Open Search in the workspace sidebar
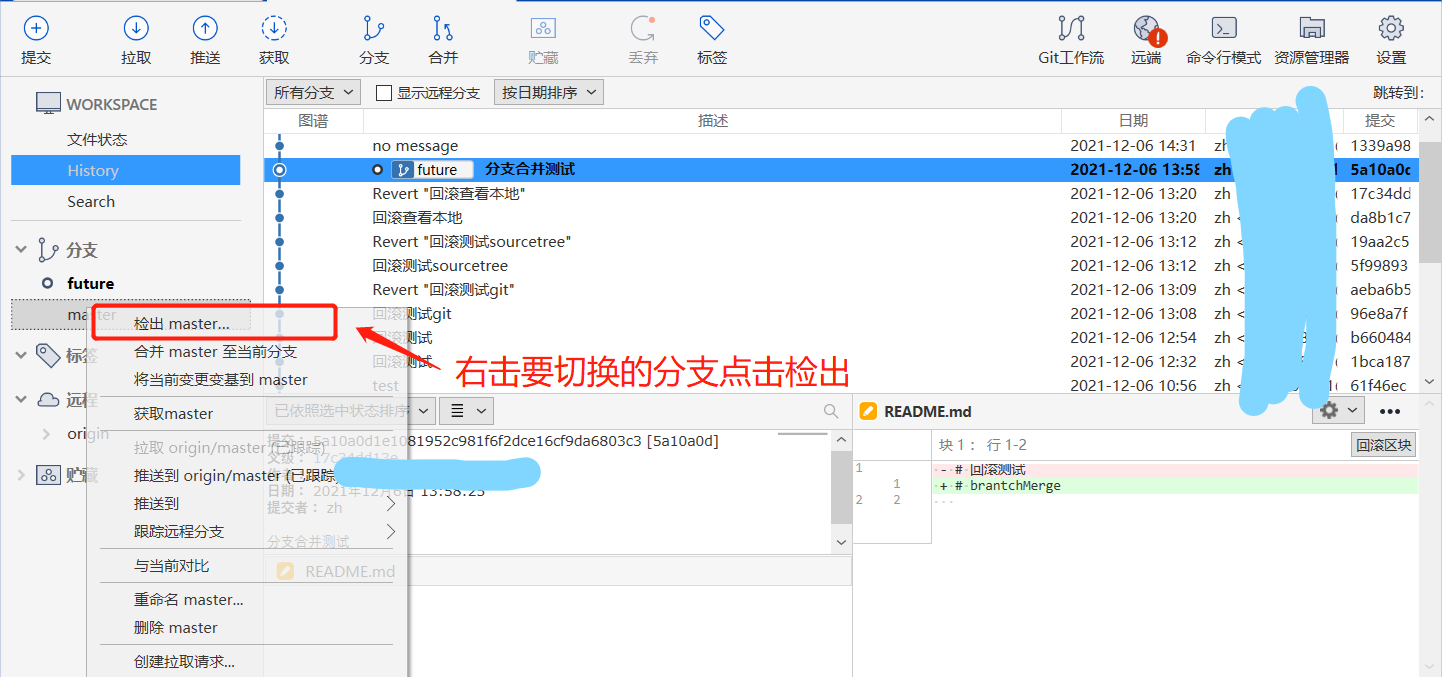The image size is (1442, 677). pos(91,201)
